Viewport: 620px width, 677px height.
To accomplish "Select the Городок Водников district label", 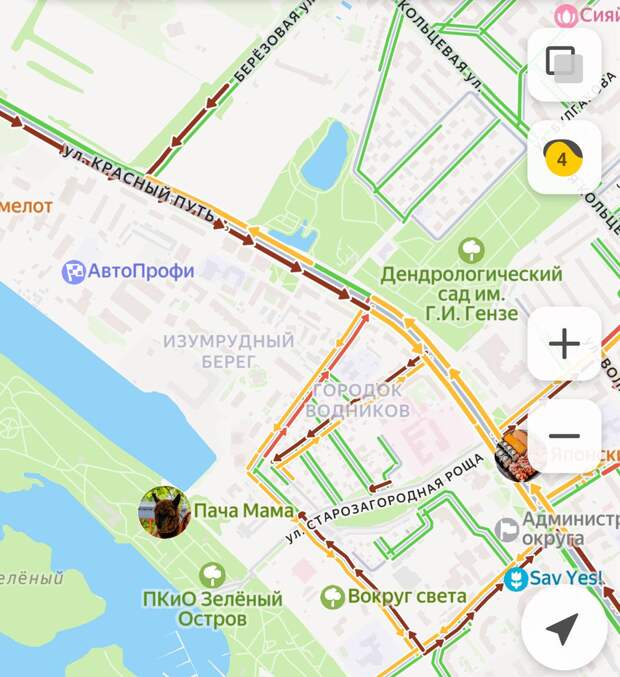I will [x=357, y=400].
